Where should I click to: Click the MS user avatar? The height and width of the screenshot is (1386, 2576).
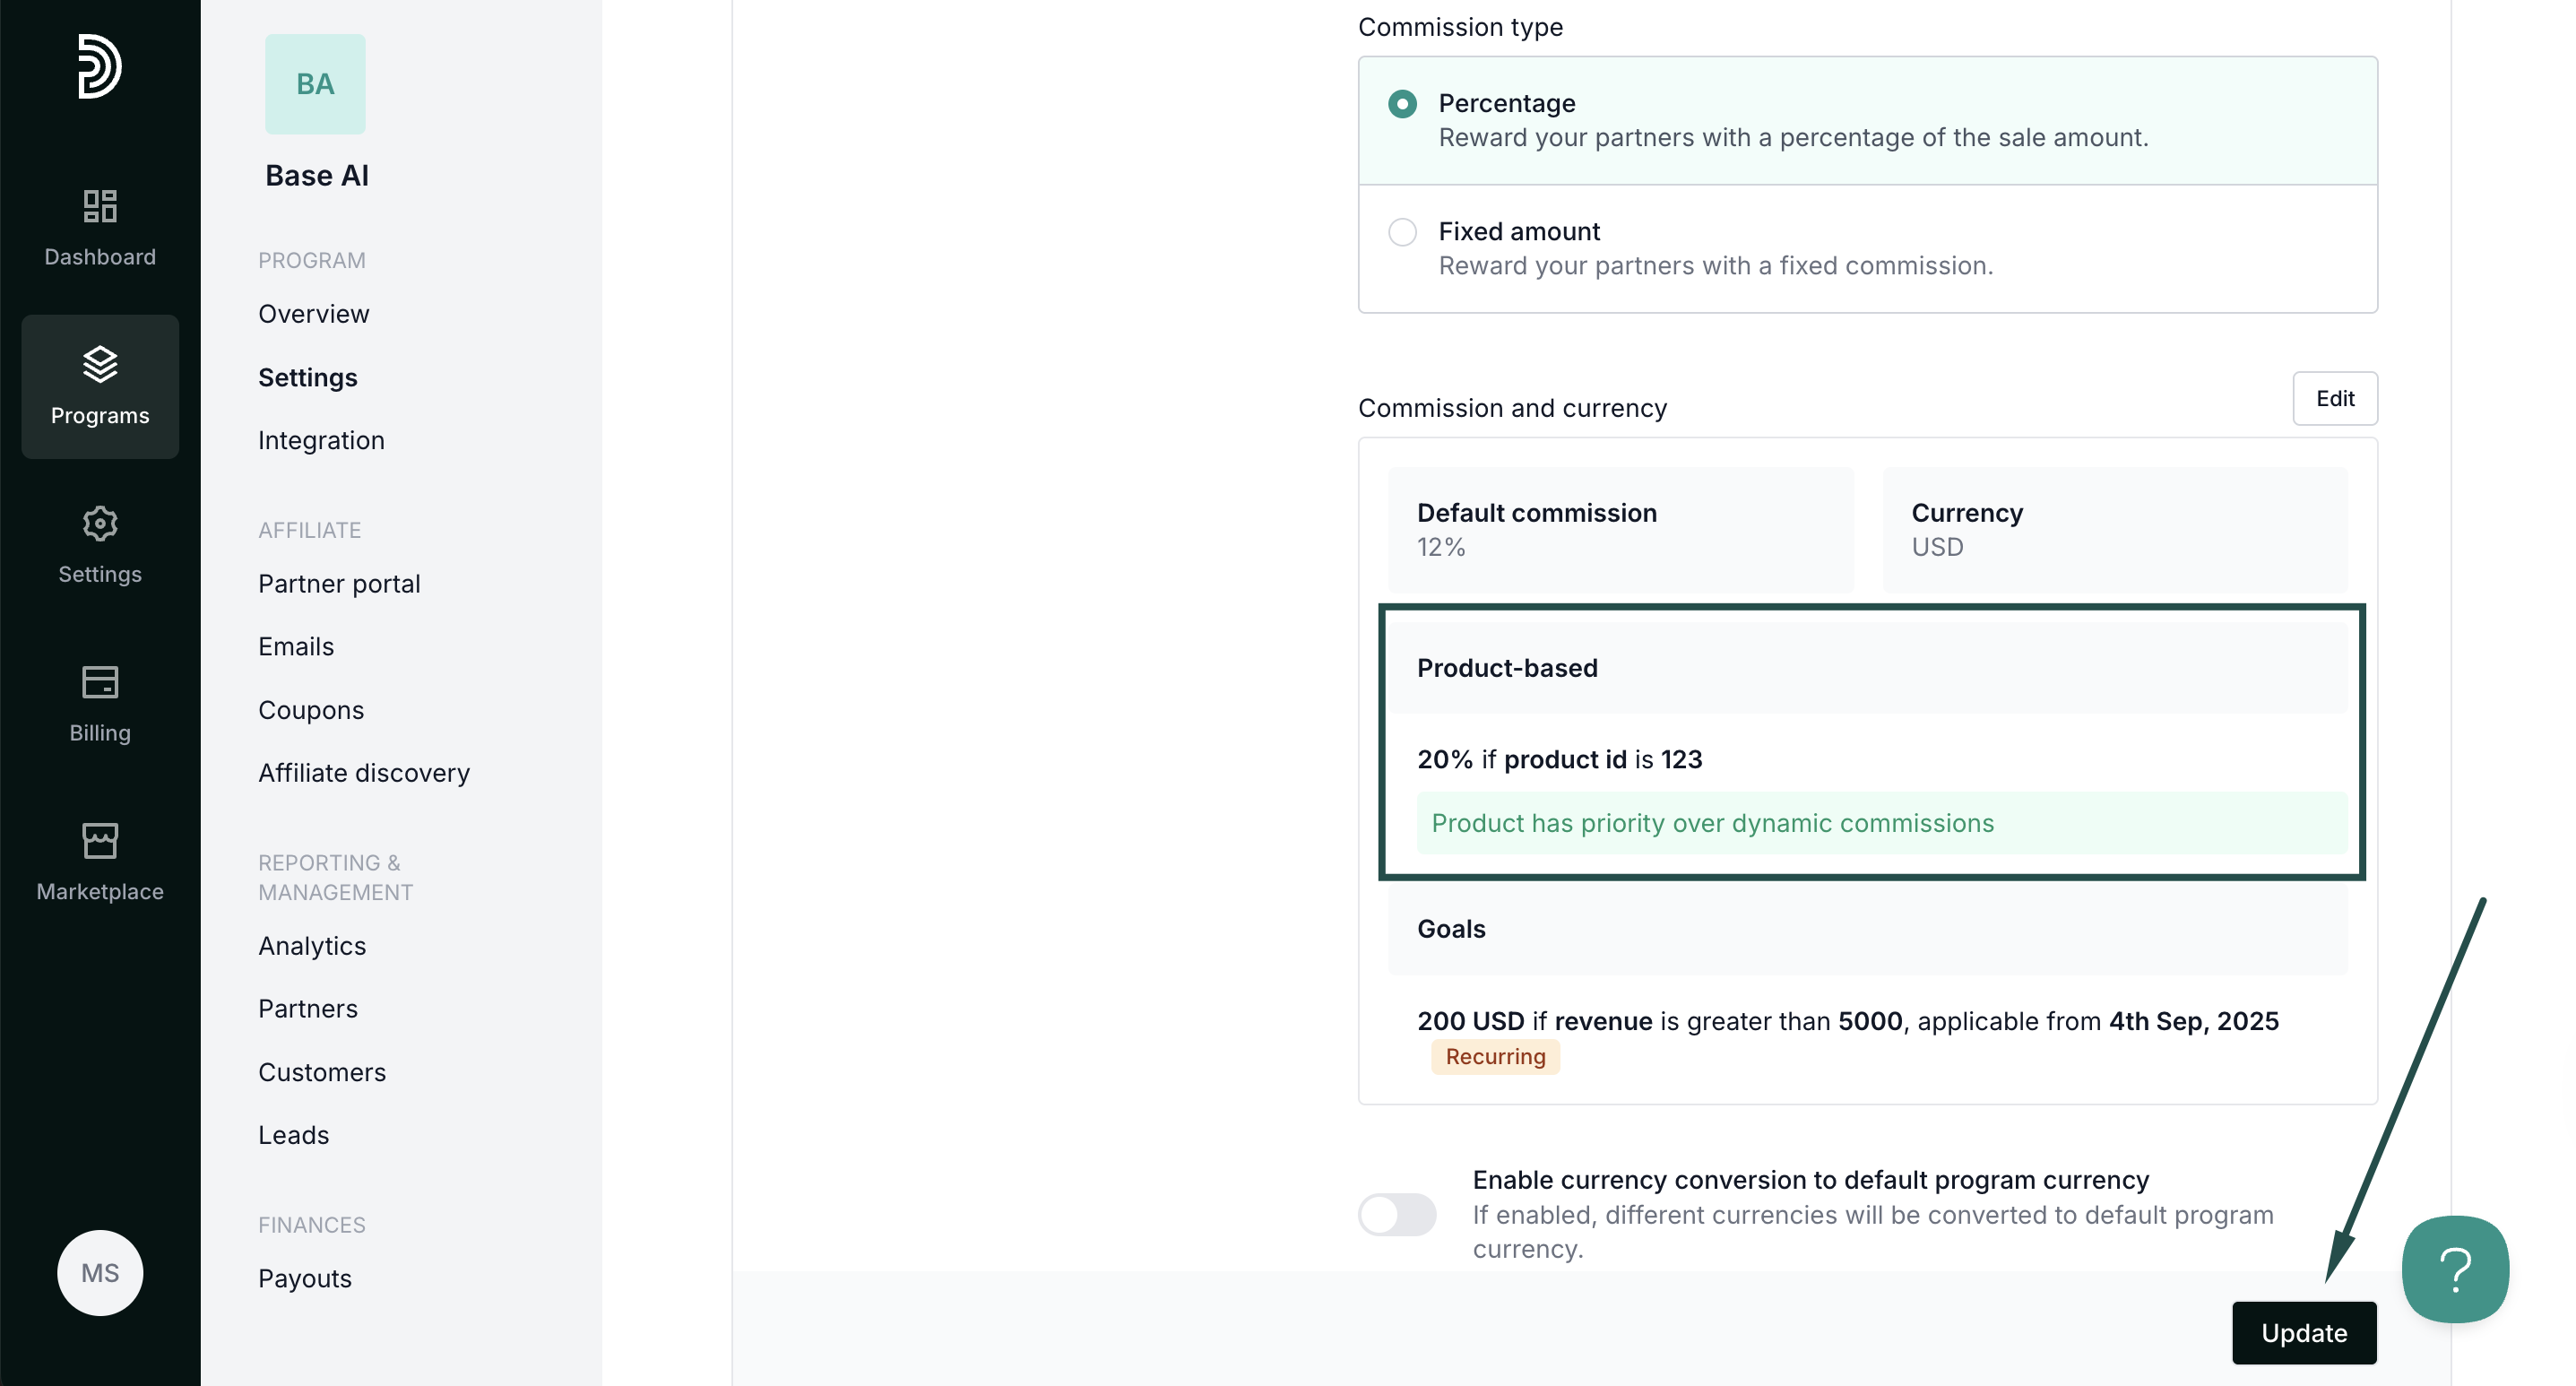point(100,1272)
